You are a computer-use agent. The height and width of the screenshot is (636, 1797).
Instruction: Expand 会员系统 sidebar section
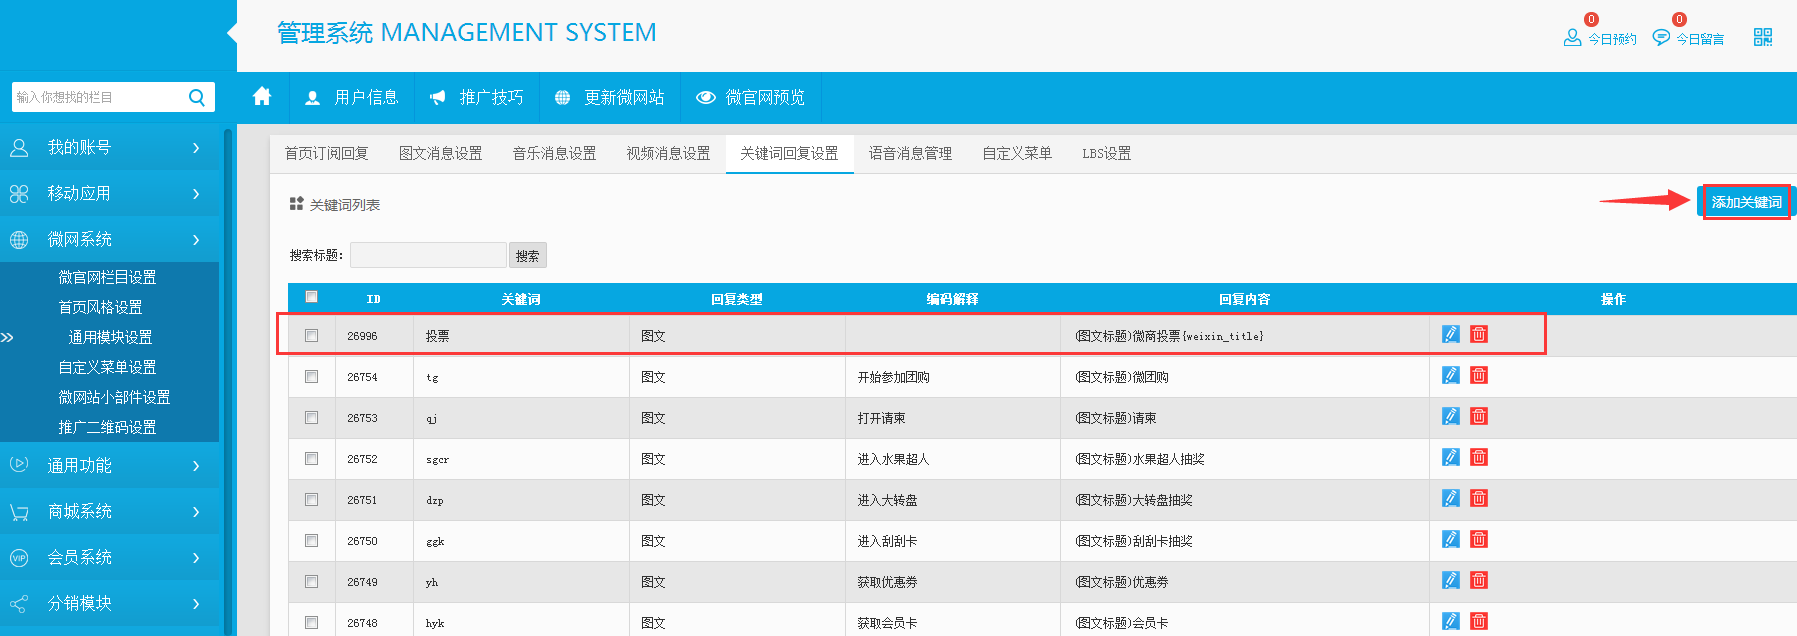pos(109,558)
